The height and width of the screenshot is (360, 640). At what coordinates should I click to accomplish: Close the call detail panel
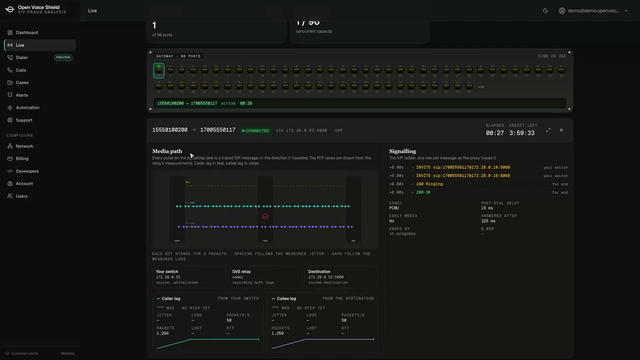(561, 130)
